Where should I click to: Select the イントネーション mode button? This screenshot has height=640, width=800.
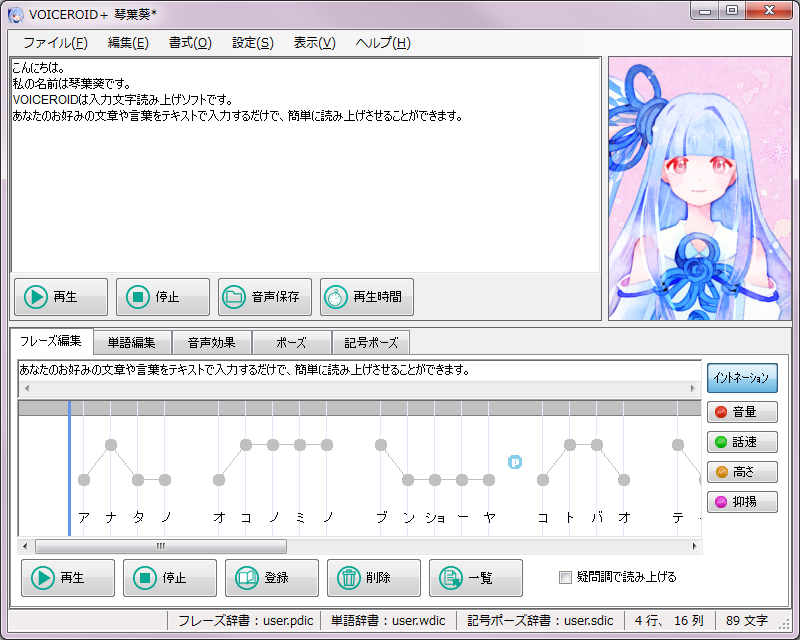[x=742, y=378]
